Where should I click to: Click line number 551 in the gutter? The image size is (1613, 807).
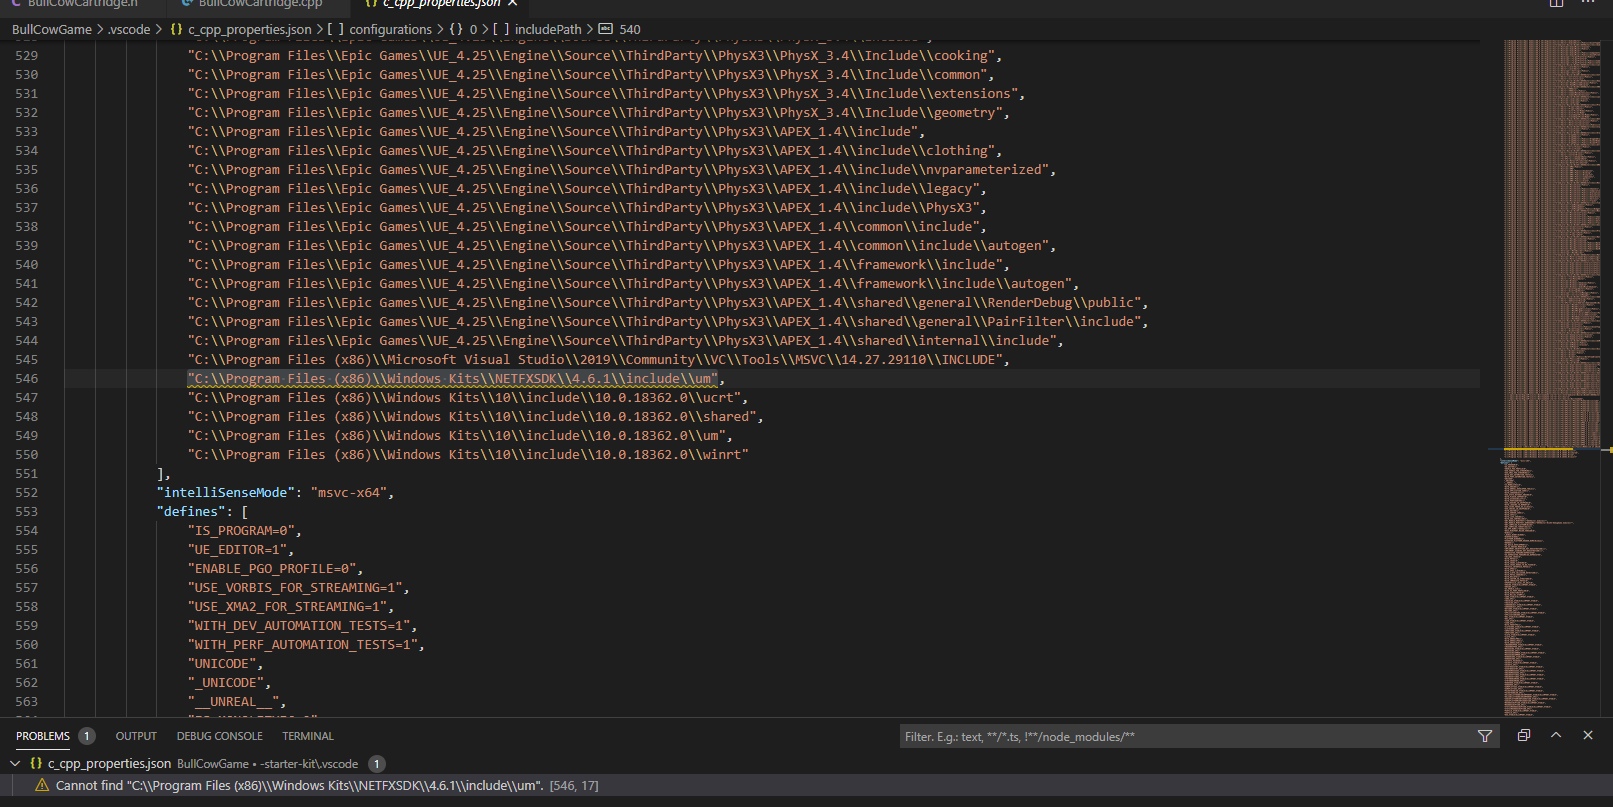coord(27,474)
